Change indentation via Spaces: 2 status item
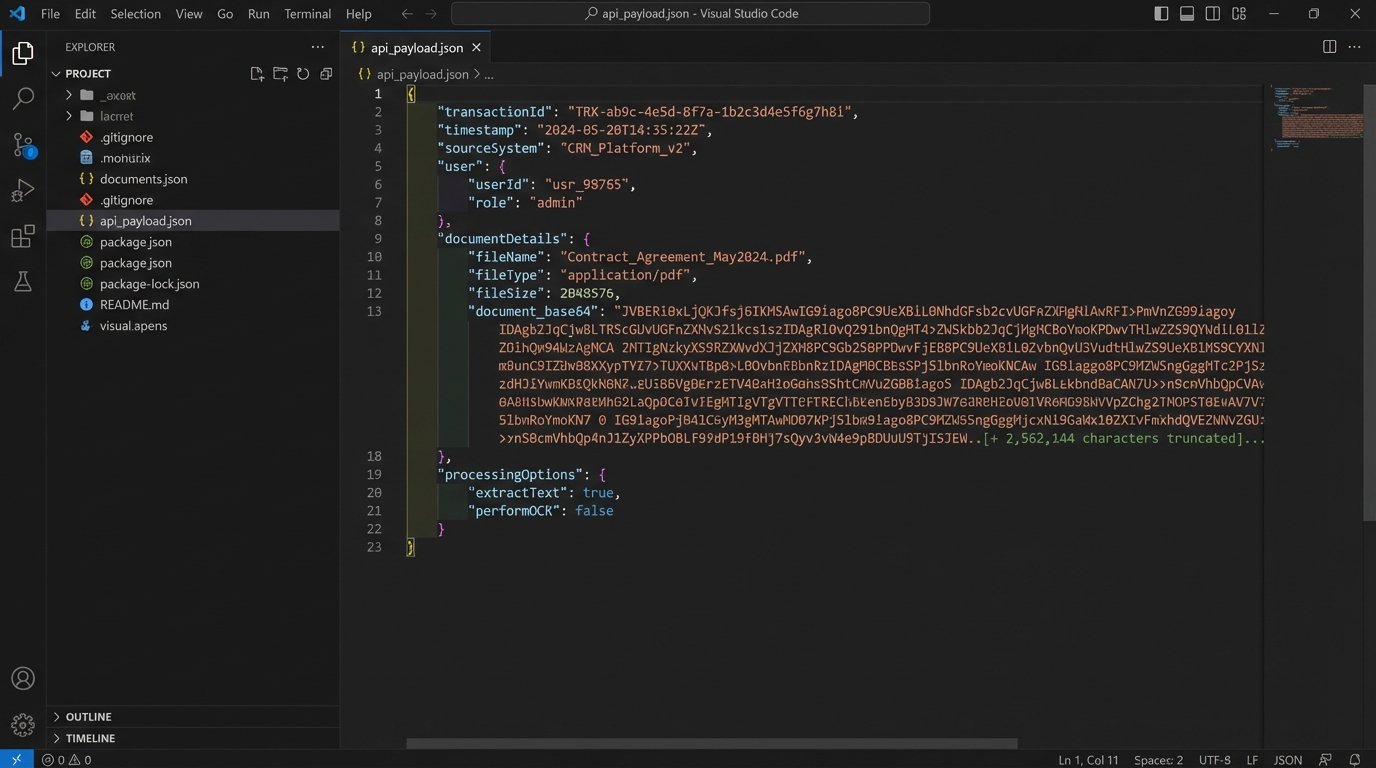 (x=1157, y=759)
